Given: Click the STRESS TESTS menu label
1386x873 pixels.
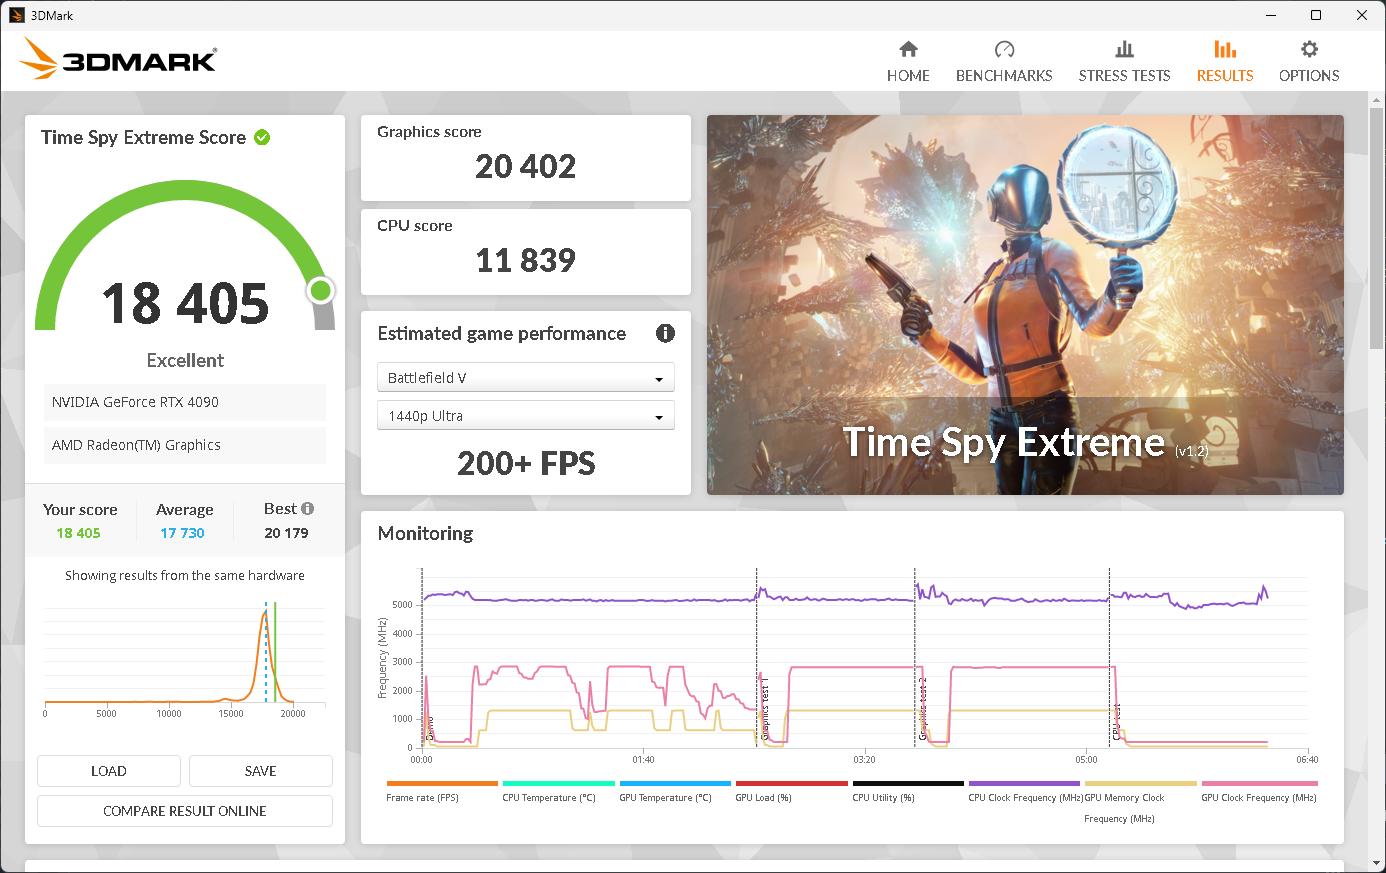Looking at the screenshot, I should pyautogui.click(x=1124, y=75).
